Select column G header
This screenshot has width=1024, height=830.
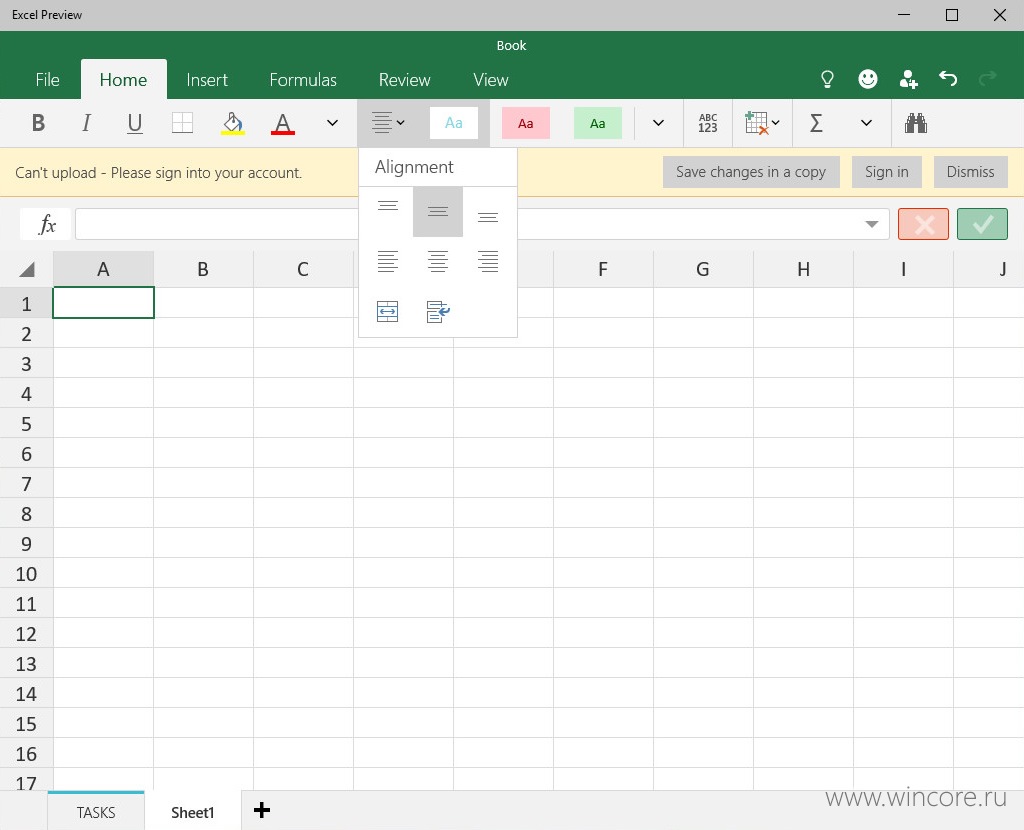click(703, 269)
